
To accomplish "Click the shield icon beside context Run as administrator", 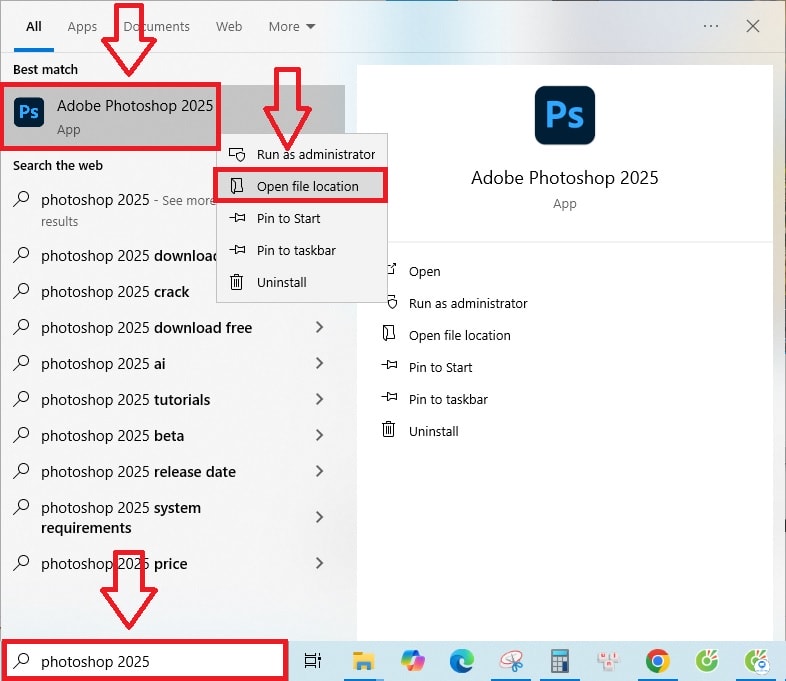I will [x=237, y=154].
